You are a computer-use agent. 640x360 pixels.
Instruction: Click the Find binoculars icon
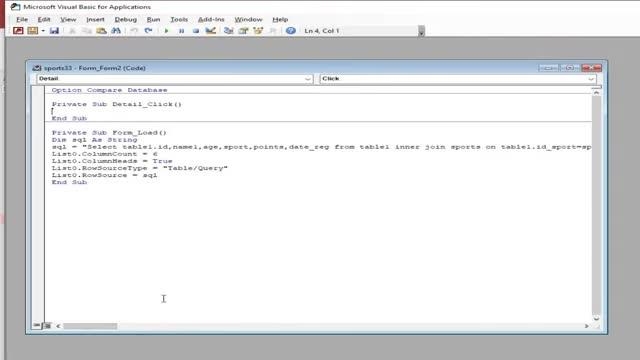tap(116, 31)
